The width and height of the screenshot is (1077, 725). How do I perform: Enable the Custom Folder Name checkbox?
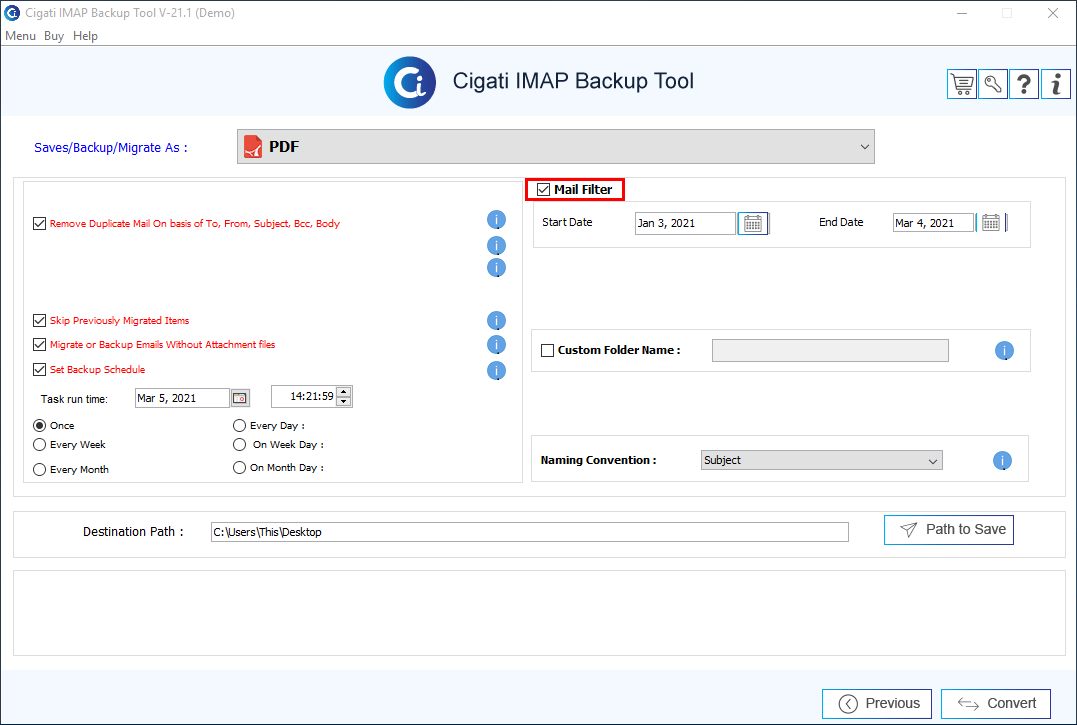[x=547, y=350]
